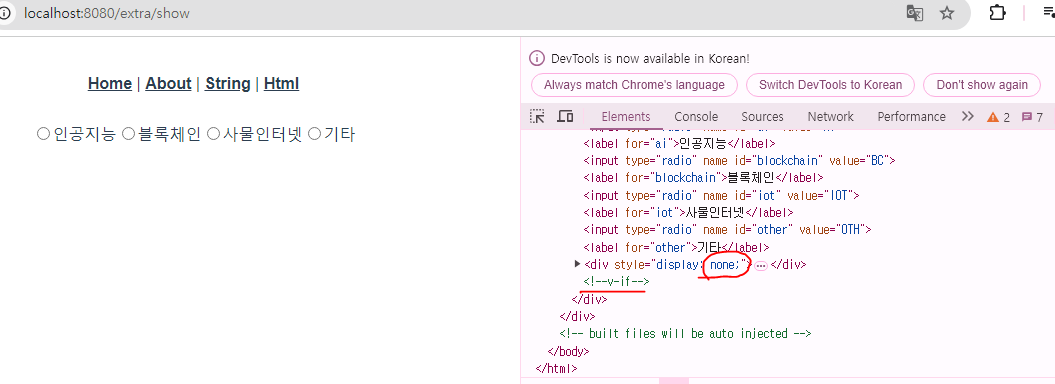
Task: Switch to the Elements tab
Action: (626, 116)
